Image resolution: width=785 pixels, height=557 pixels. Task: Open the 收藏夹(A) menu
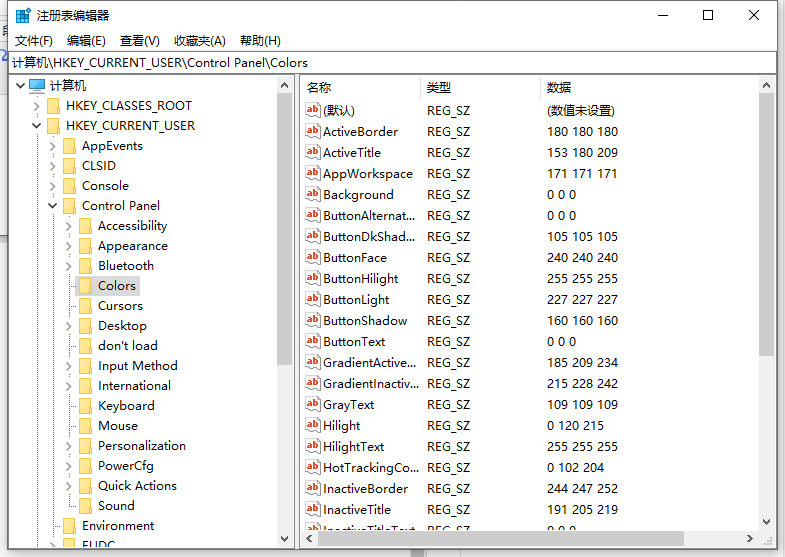200,41
